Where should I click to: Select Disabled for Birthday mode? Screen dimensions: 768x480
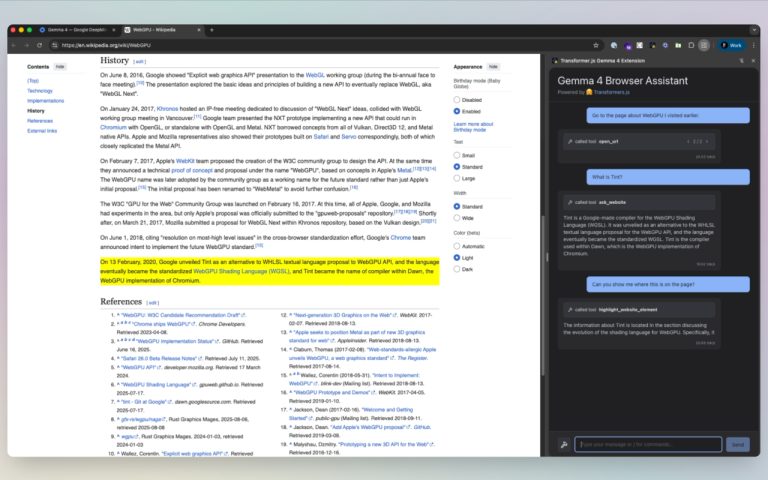pos(456,100)
